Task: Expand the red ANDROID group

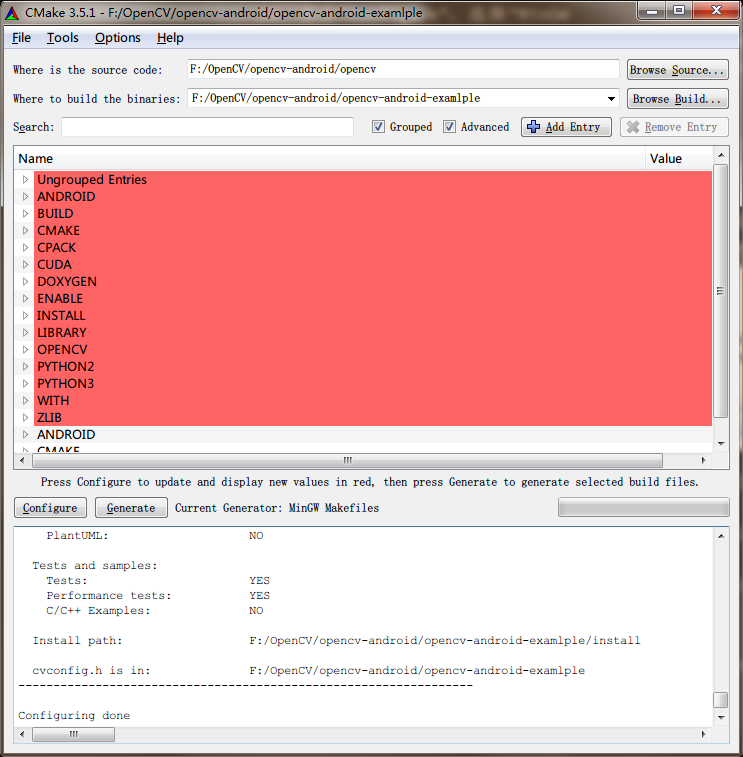Action: coord(26,196)
